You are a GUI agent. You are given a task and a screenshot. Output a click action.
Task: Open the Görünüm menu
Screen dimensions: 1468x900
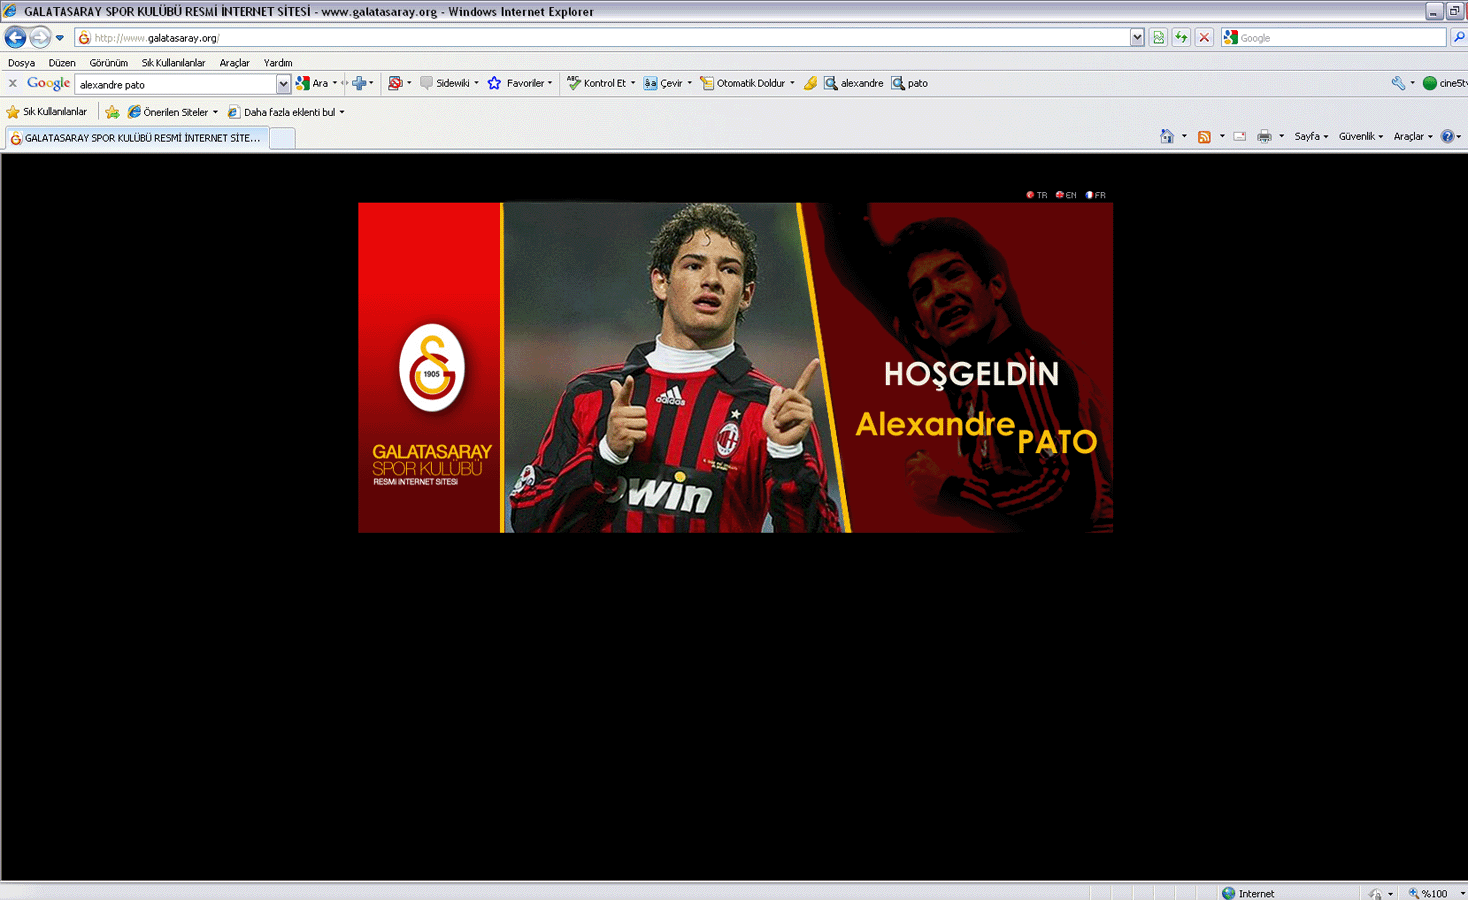pyautogui.click(x=108, y=63)
